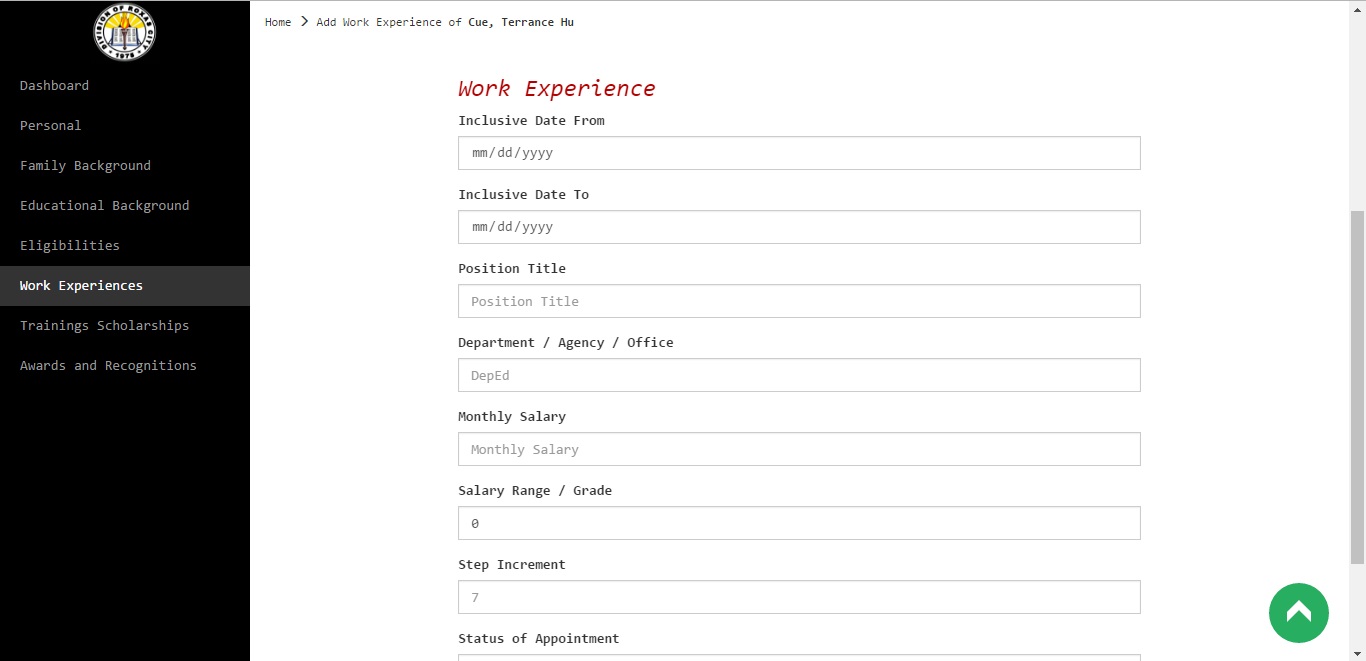
Task: Open the Dashboard sidebar item
Action: [x=54, y=86]
